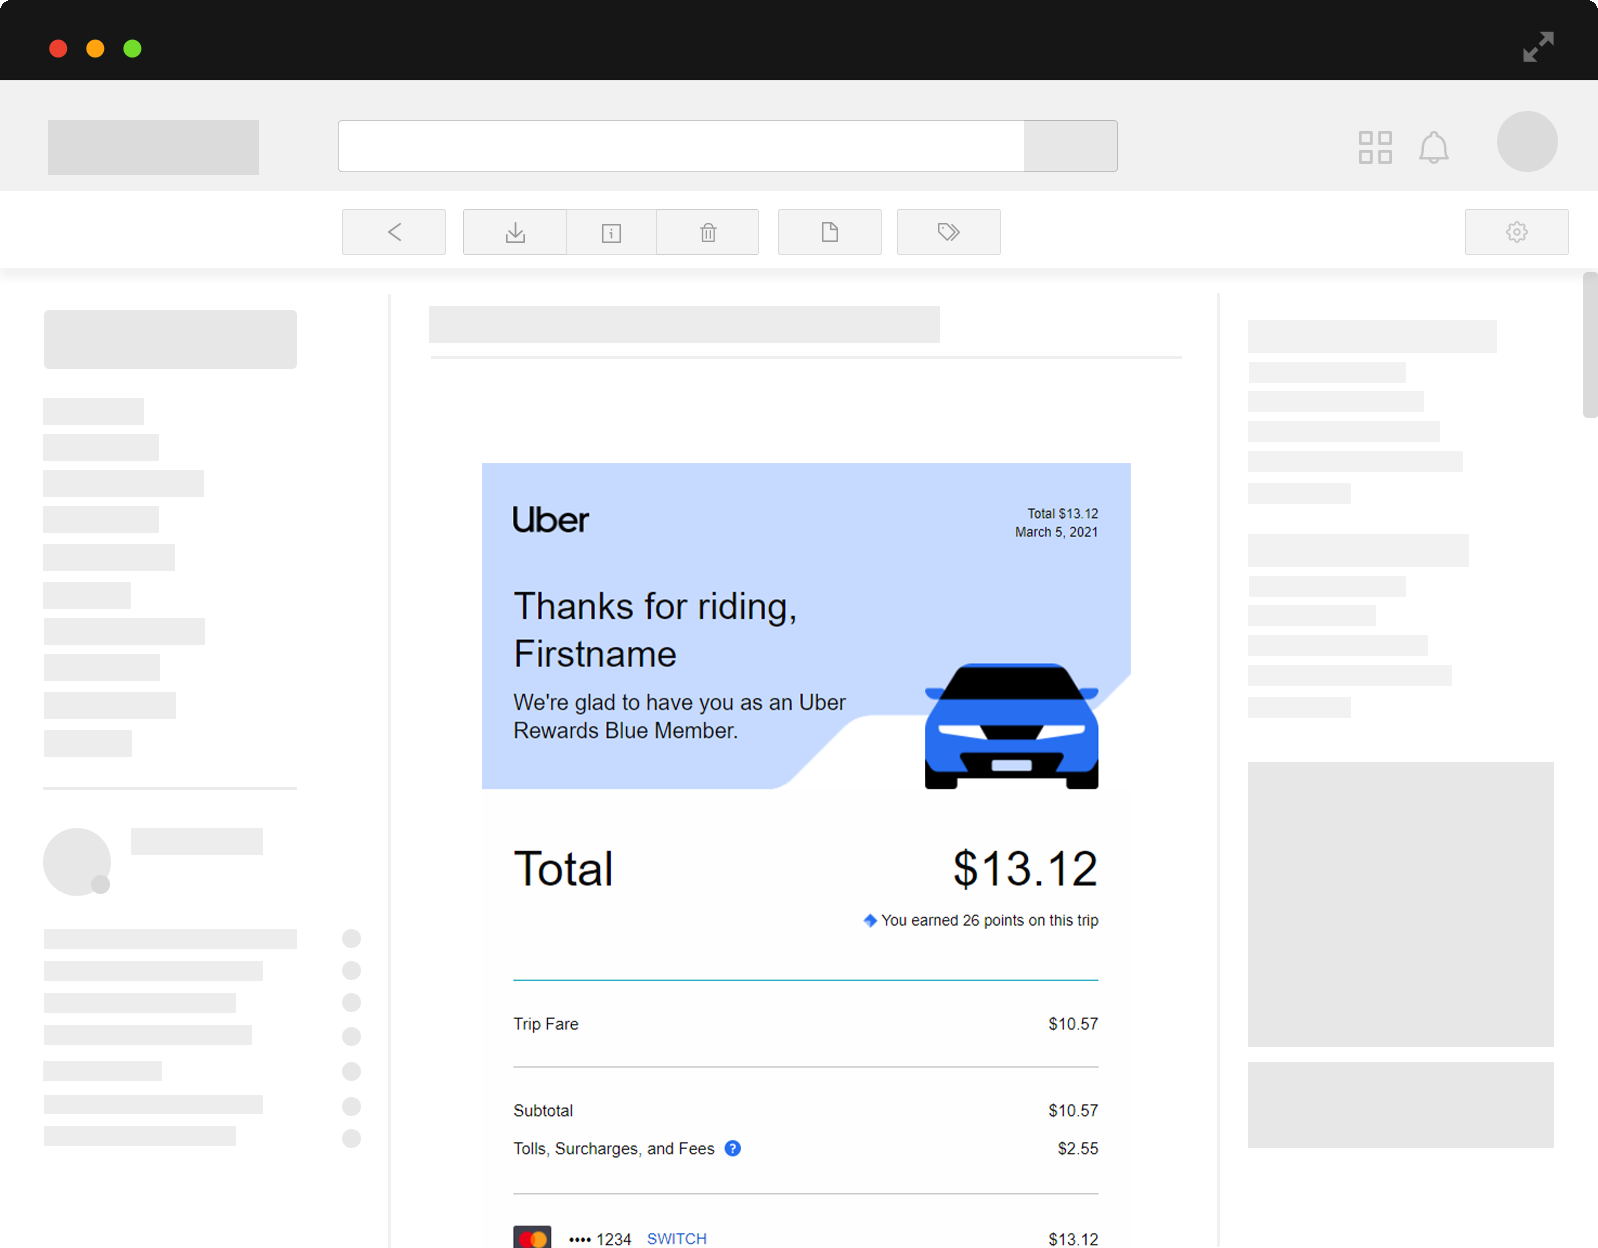The height and width of the screenshot is (1248, 1598).
Task: Go back with the left arrow button
Action: point(394,232)
